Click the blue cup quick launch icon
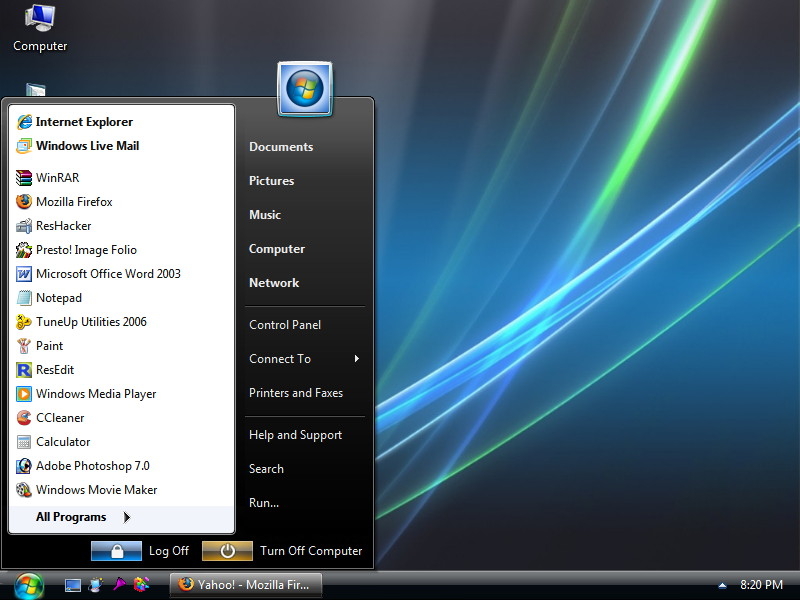Screen dimensions: 800x600 click(95, 585)
